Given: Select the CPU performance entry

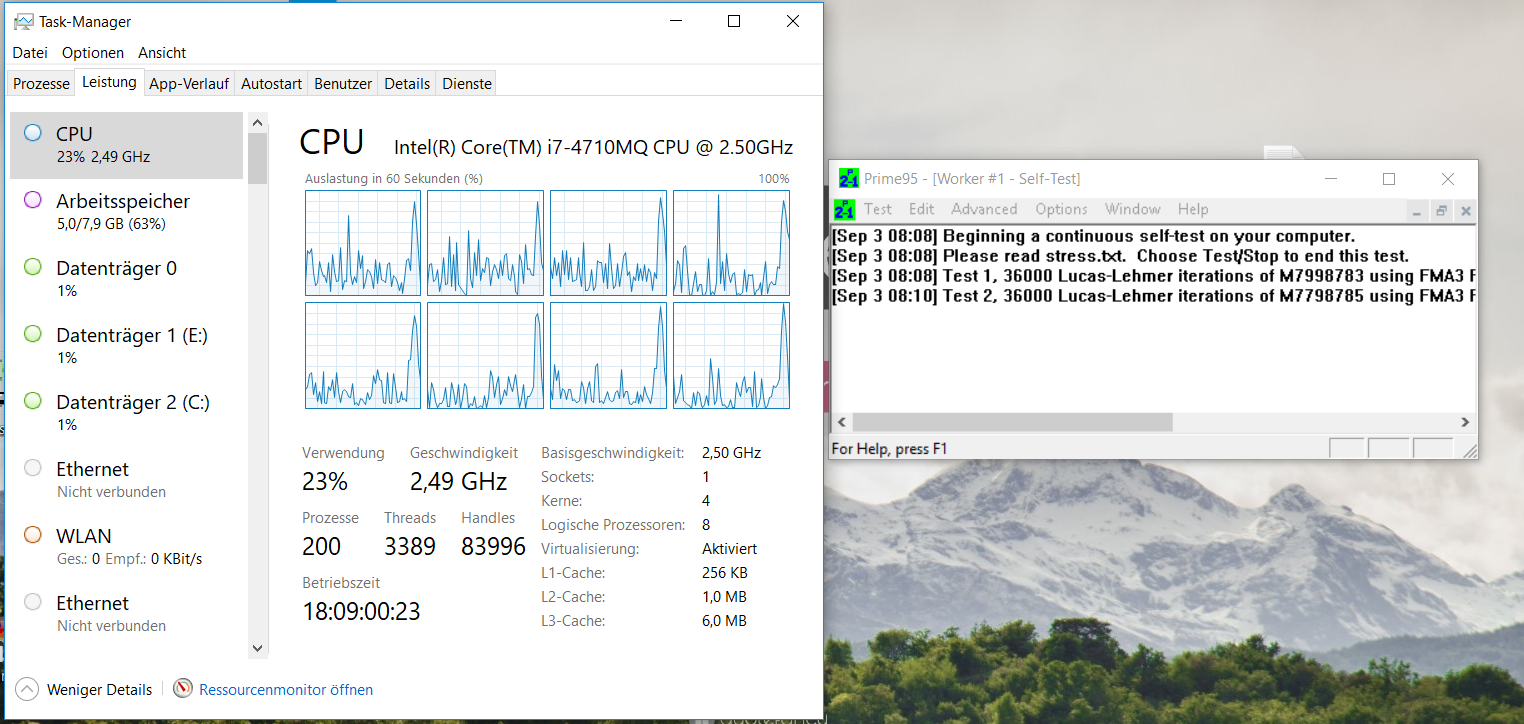Looking at the screenshot, I should point(126,145).
